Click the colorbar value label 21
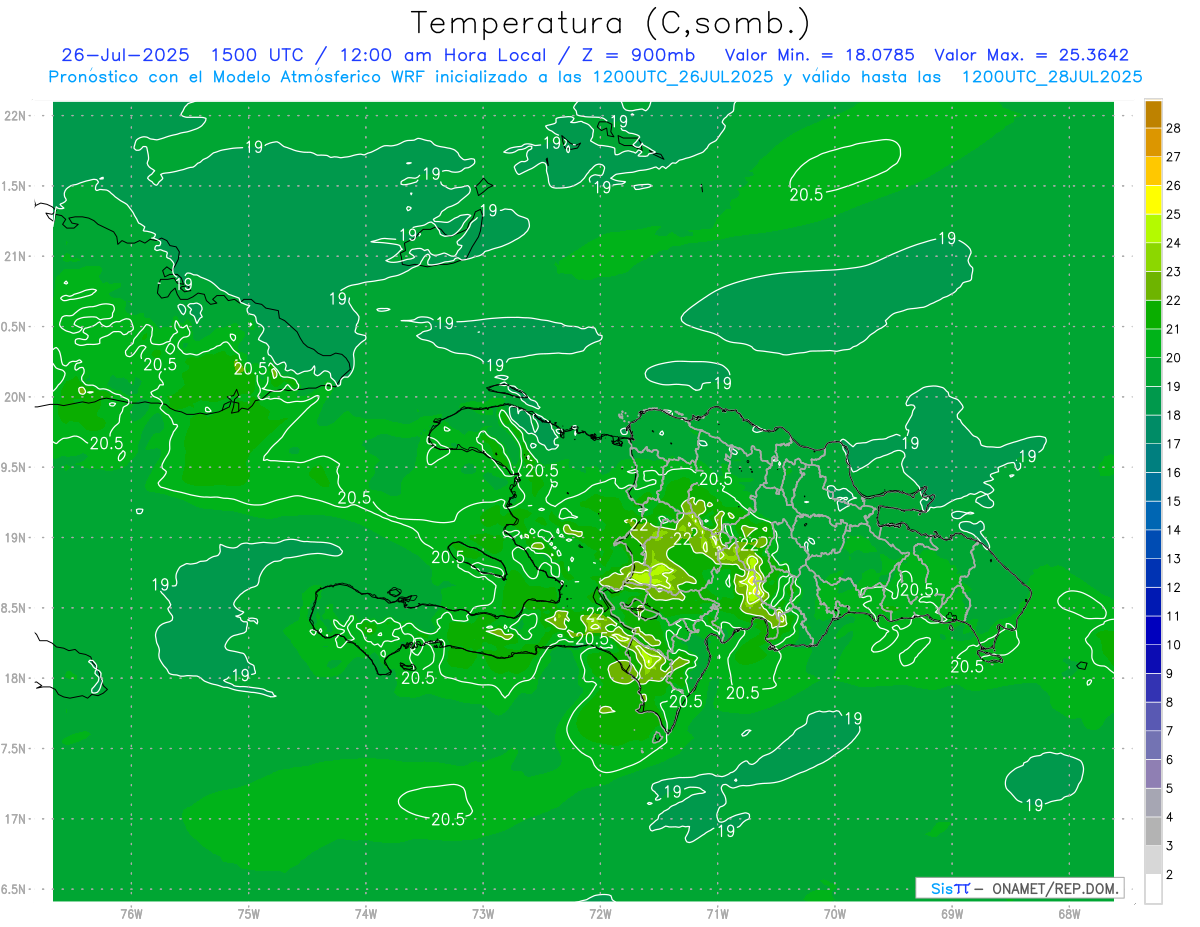 [x=1173, y=330]
